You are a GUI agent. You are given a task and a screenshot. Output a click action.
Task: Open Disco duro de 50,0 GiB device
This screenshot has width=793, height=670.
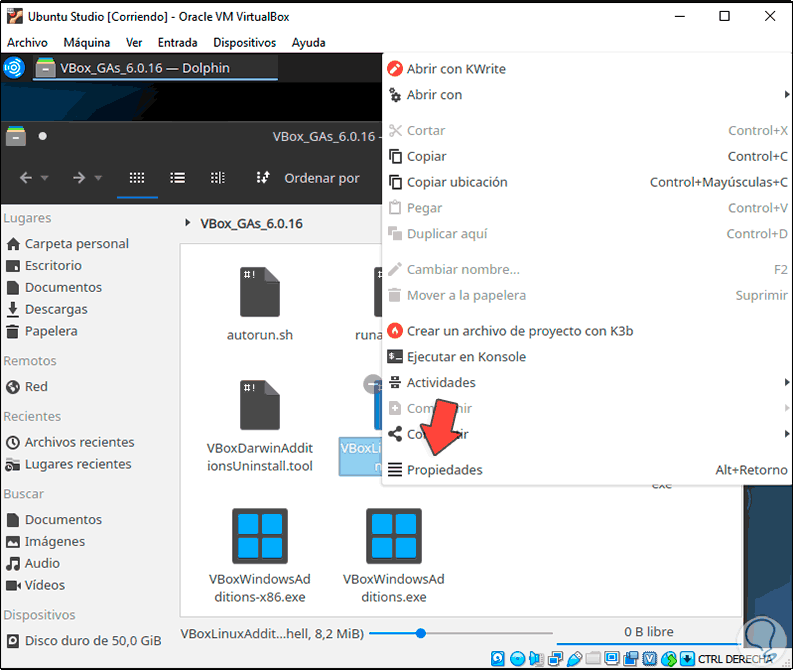(83, 641)
